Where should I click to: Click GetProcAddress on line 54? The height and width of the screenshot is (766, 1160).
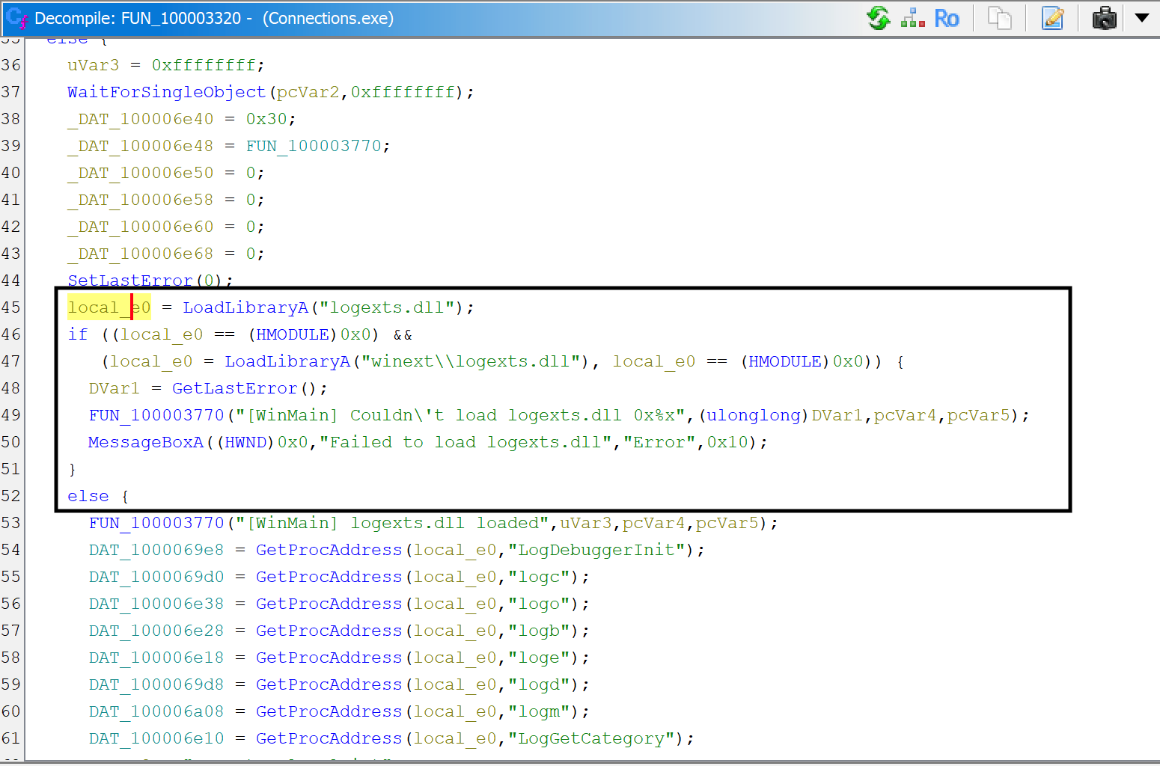pos(329,550)
